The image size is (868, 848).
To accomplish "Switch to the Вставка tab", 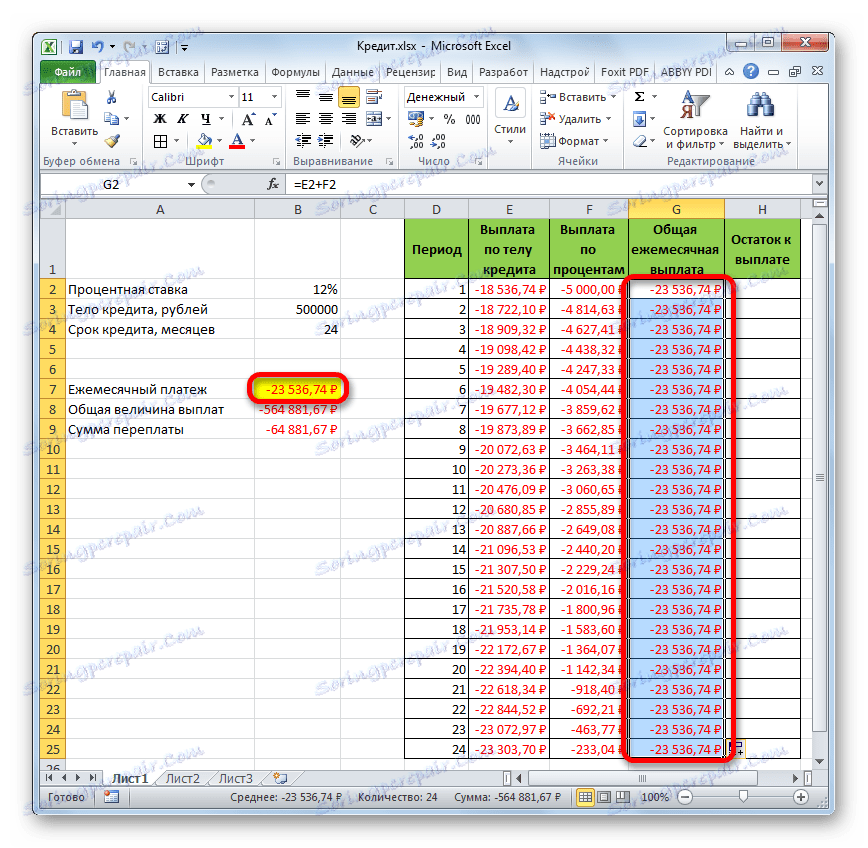I will pos(178,73).
